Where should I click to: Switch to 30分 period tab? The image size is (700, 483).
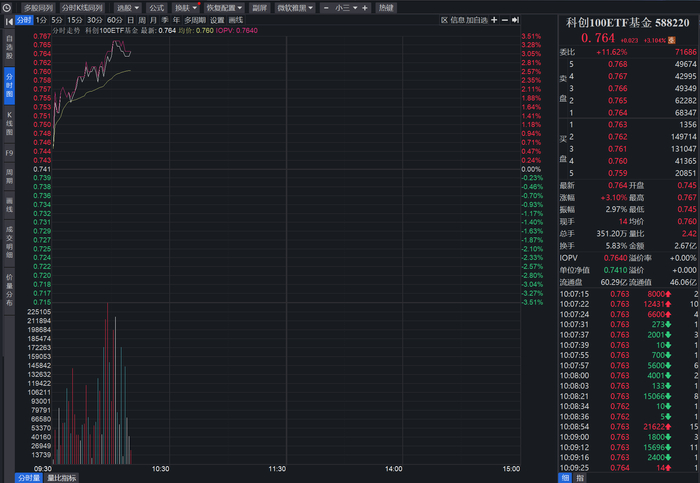(95, 20)
